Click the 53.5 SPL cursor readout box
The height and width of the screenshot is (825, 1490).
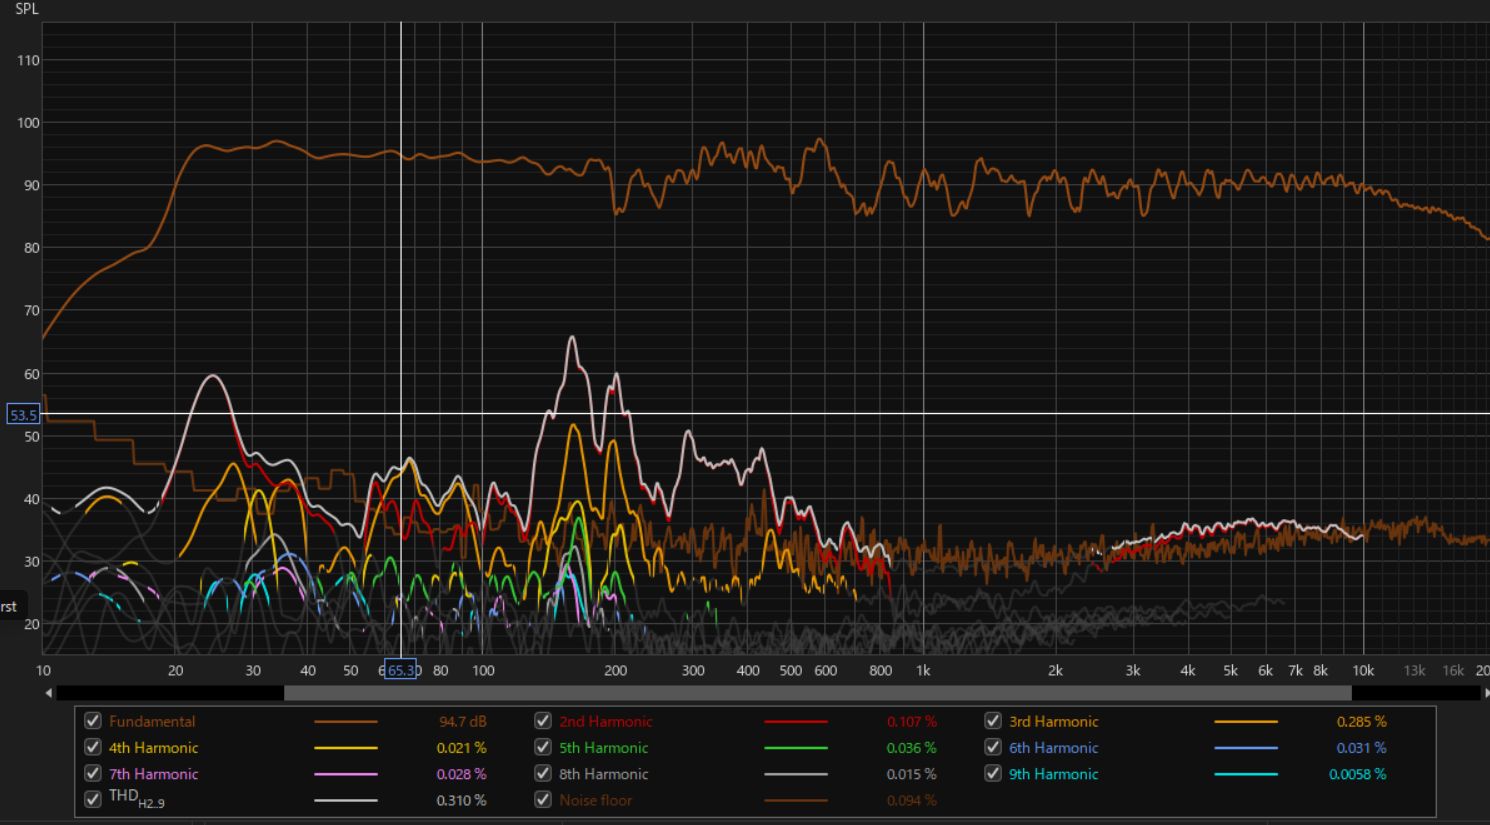[x=22, y=415]
